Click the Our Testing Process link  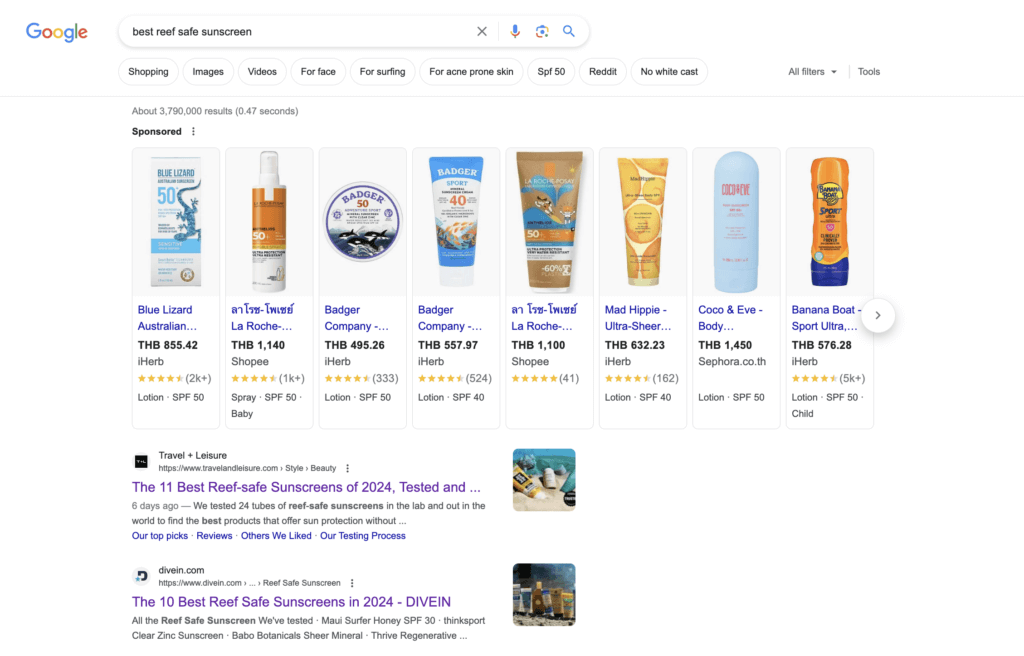[362, 535]
